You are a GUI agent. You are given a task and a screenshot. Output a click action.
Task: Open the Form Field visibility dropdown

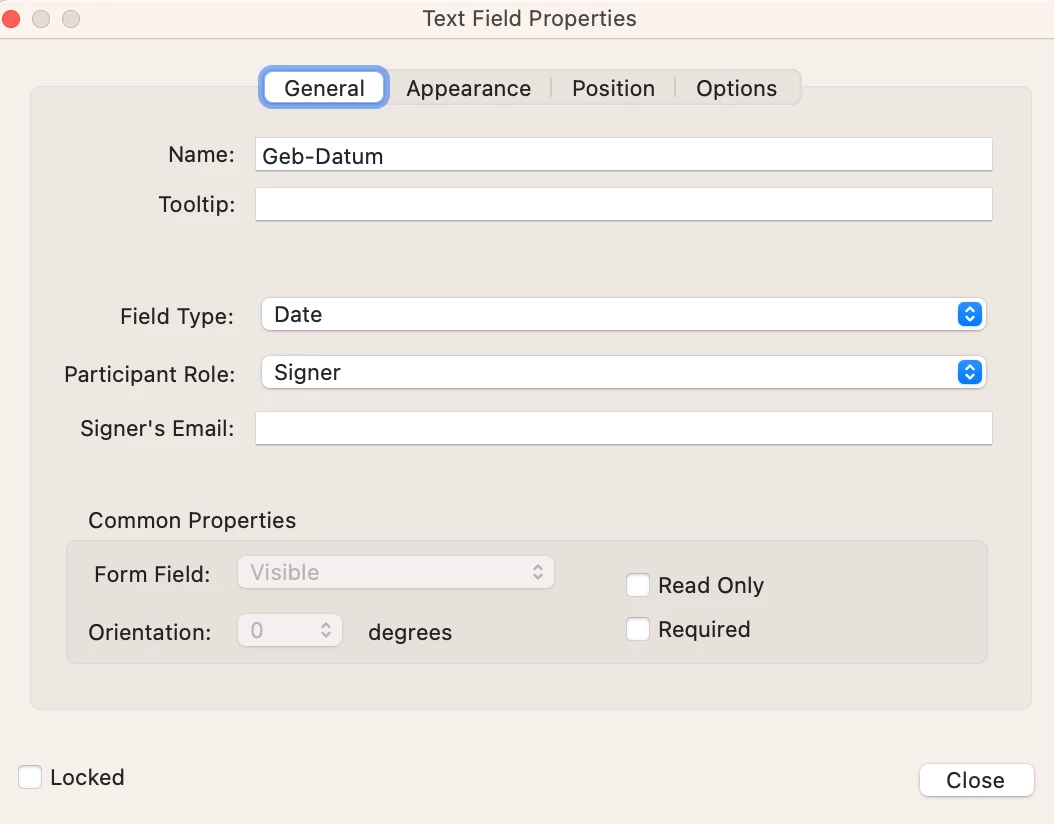(x=395, y=573)
